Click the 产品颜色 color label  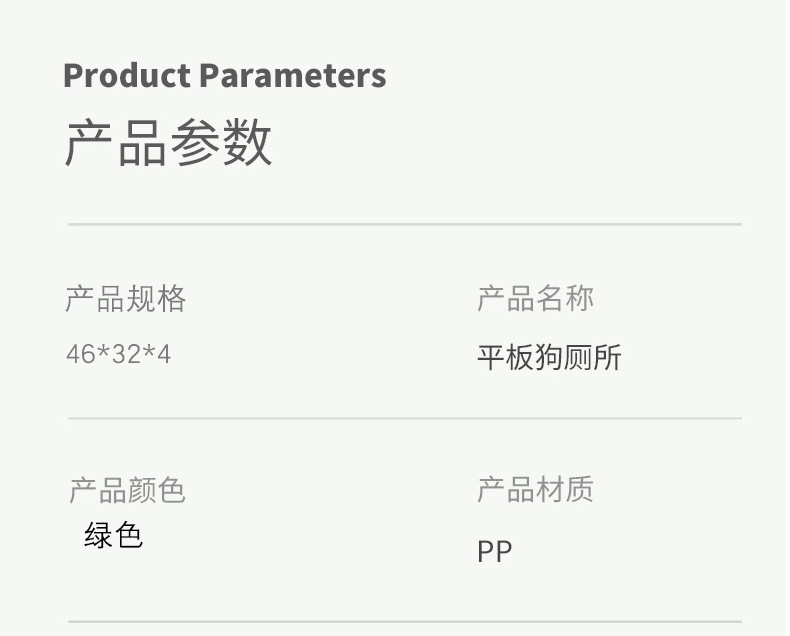coord(127,490)
